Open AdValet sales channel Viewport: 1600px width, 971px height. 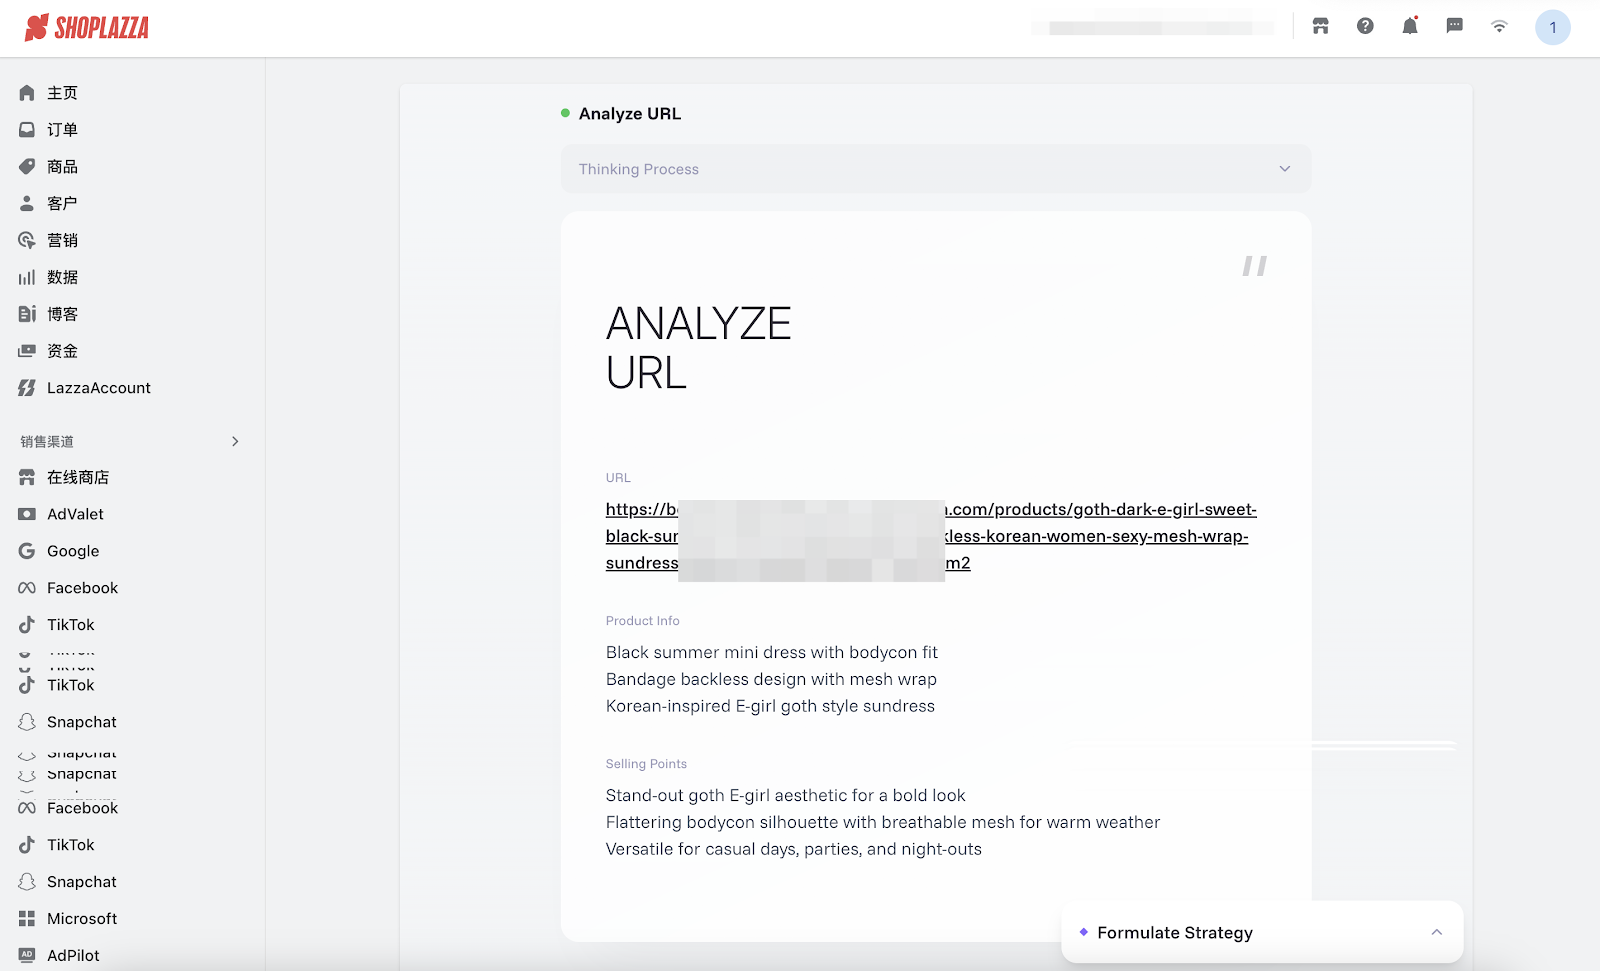point(75,514)
